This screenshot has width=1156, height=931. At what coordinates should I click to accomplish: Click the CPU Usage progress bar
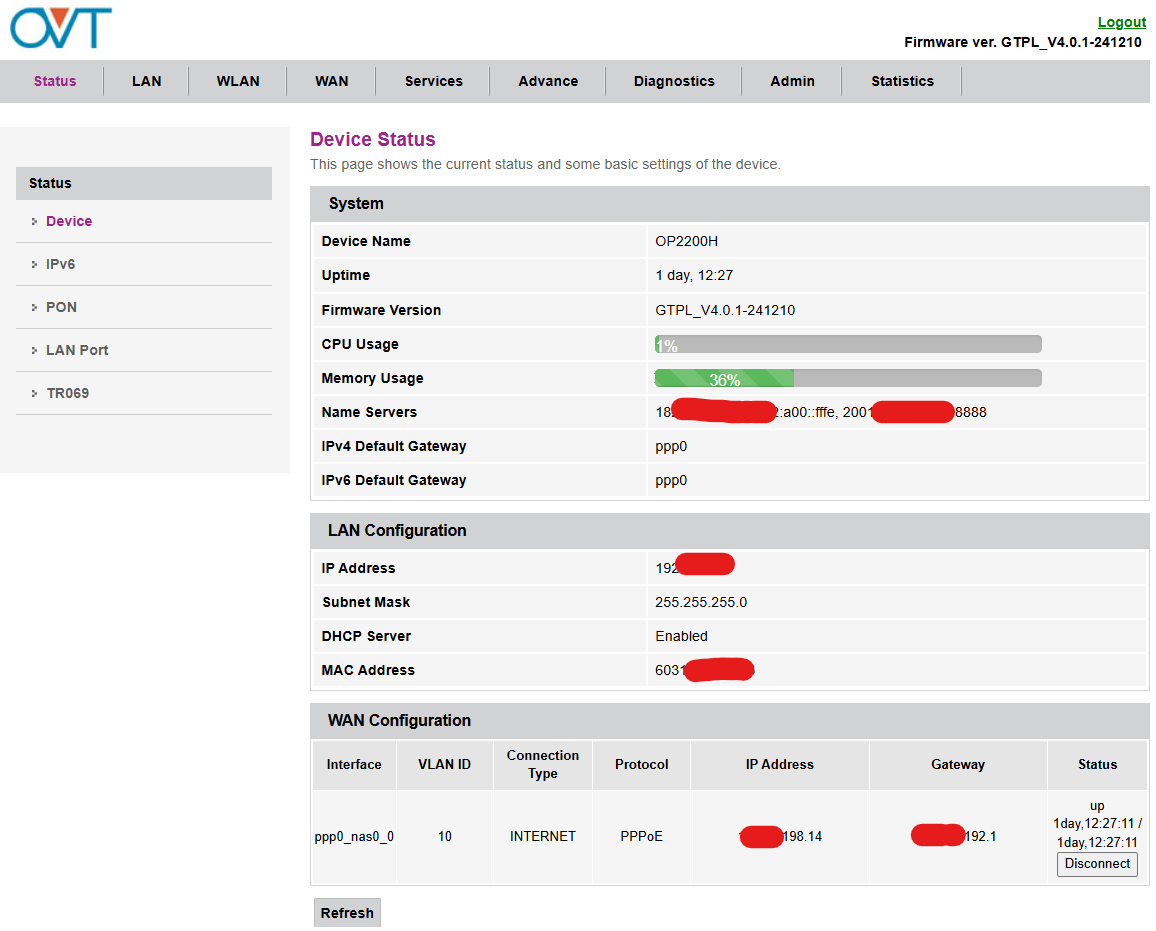coord(848,344)
